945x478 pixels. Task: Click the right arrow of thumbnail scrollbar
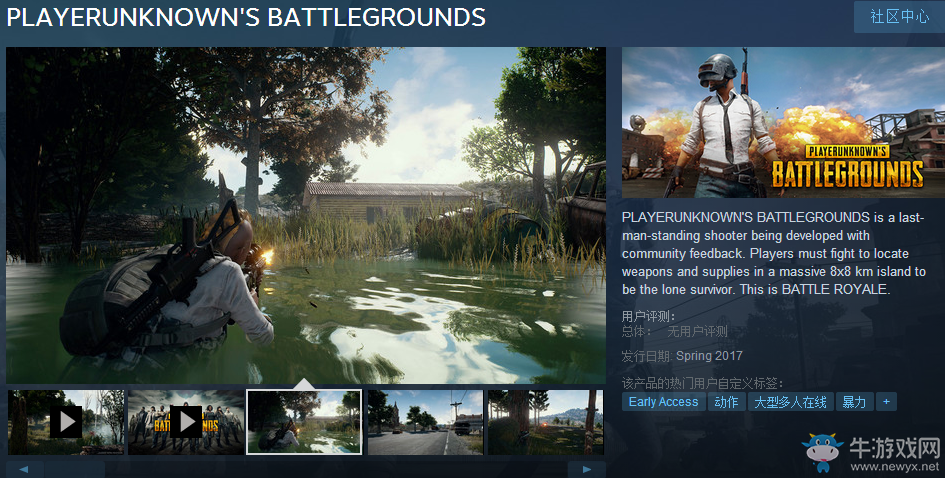point(586,470)
